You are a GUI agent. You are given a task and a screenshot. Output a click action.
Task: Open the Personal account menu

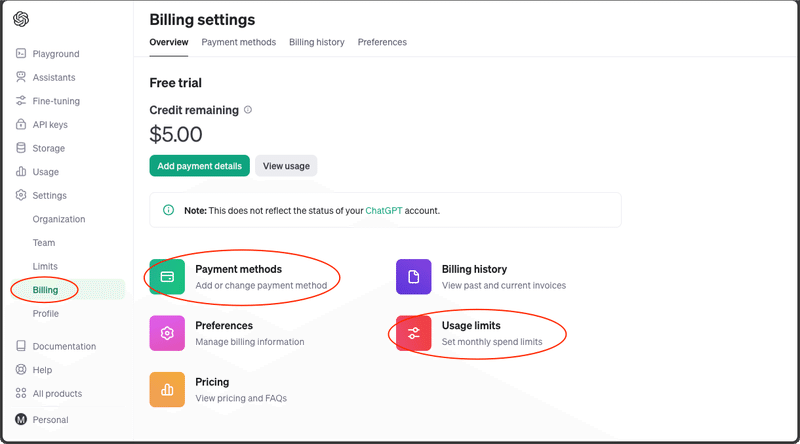(x=49, y=420)
